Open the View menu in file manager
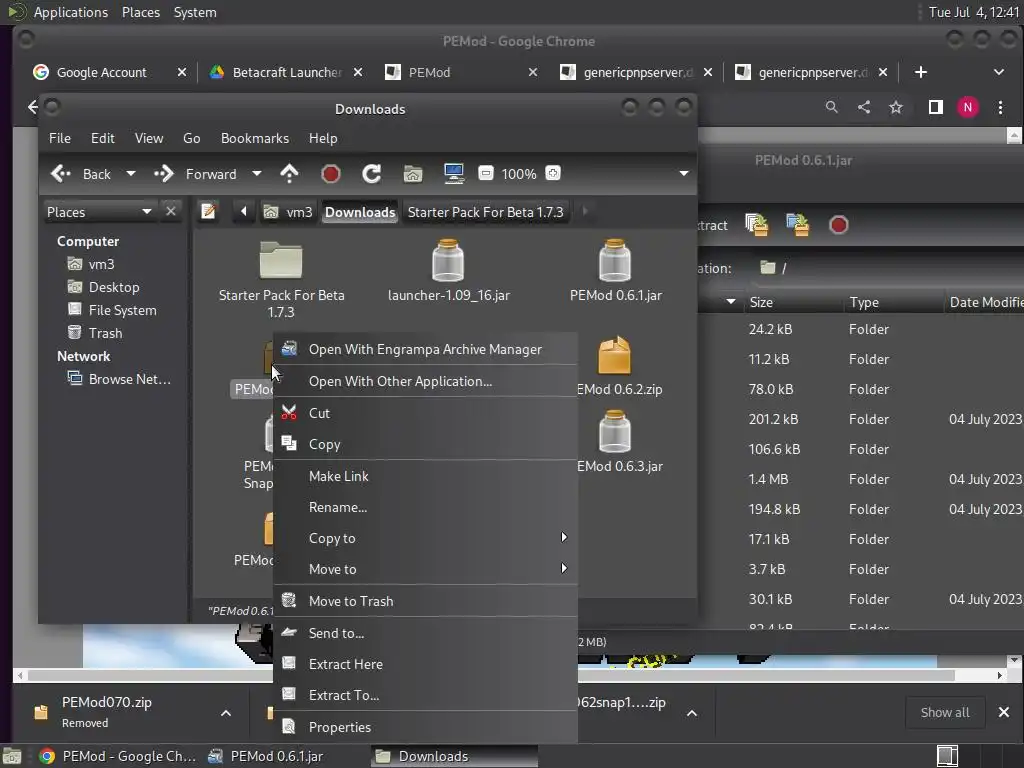The image size is (1024, 768). click(149, 138)
